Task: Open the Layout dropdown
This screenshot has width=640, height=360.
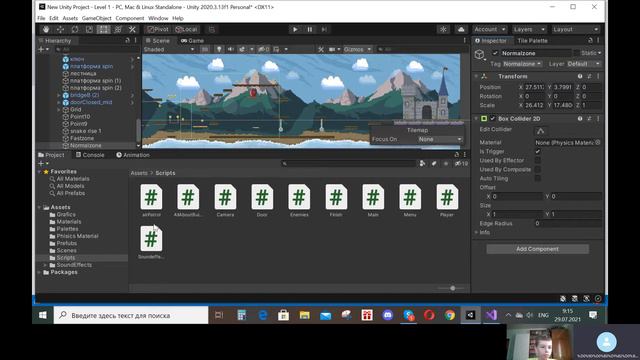Action: 576,29
